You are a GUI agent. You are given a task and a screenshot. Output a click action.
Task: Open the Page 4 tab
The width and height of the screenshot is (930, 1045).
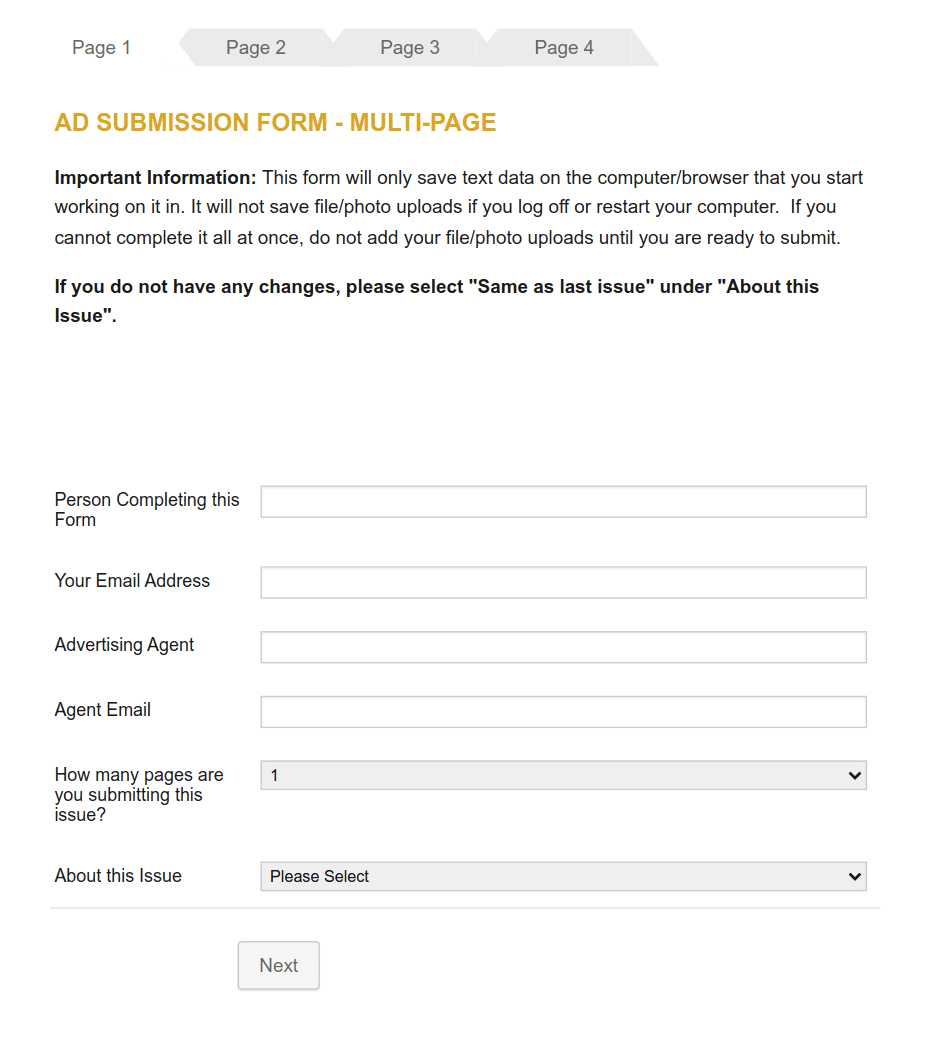click(563, 47)
